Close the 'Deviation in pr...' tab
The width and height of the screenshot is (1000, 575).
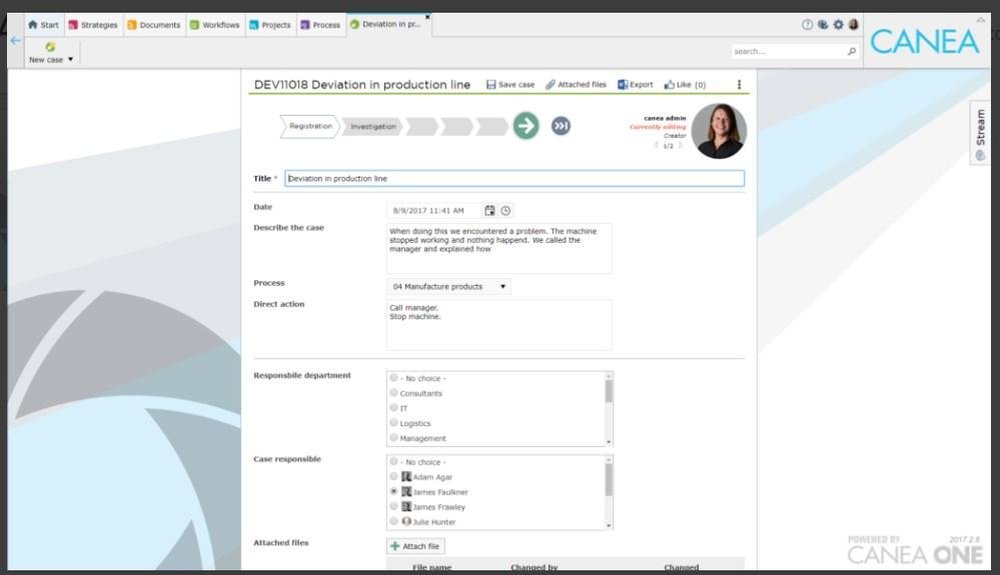coord(427,17)
